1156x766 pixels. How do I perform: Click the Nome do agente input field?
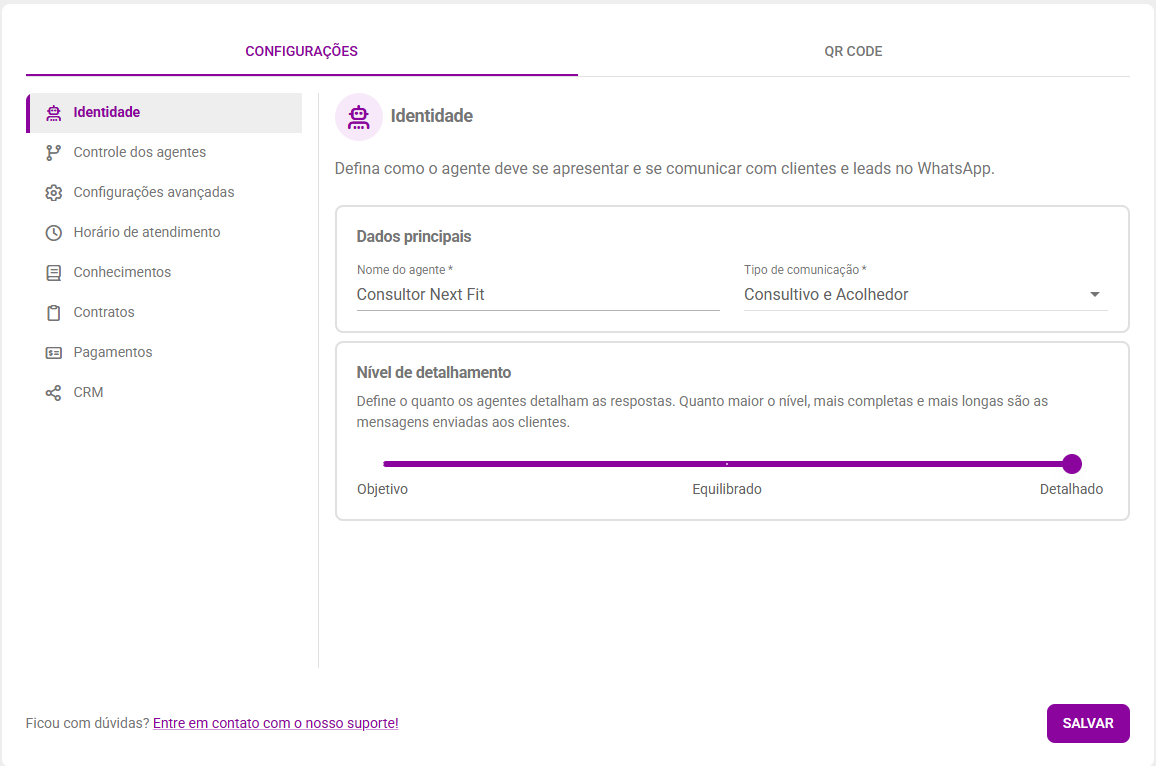point(537,294)
